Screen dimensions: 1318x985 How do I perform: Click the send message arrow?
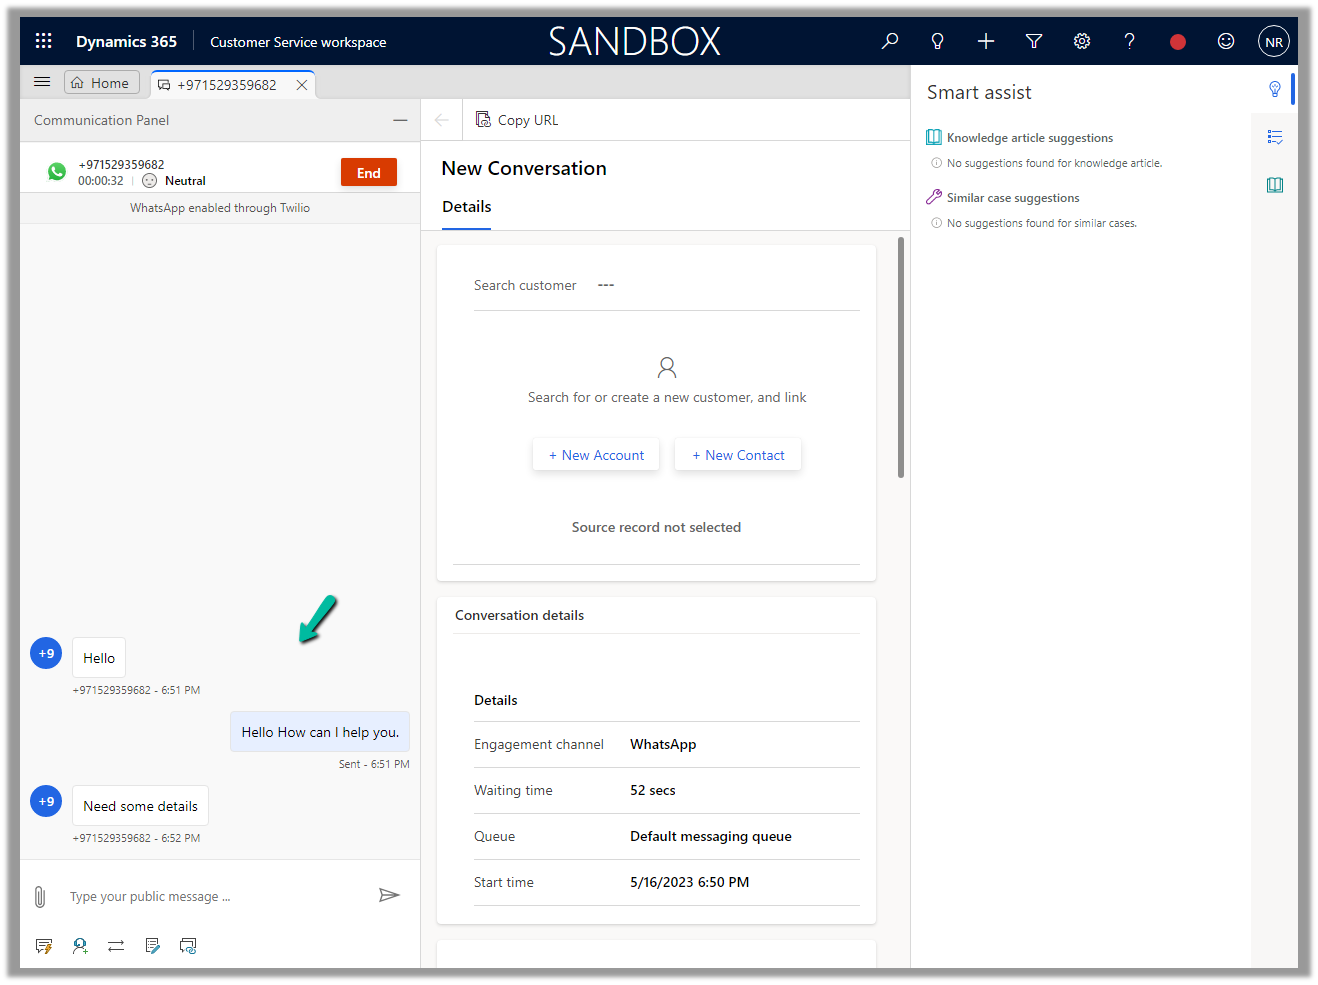389,895
